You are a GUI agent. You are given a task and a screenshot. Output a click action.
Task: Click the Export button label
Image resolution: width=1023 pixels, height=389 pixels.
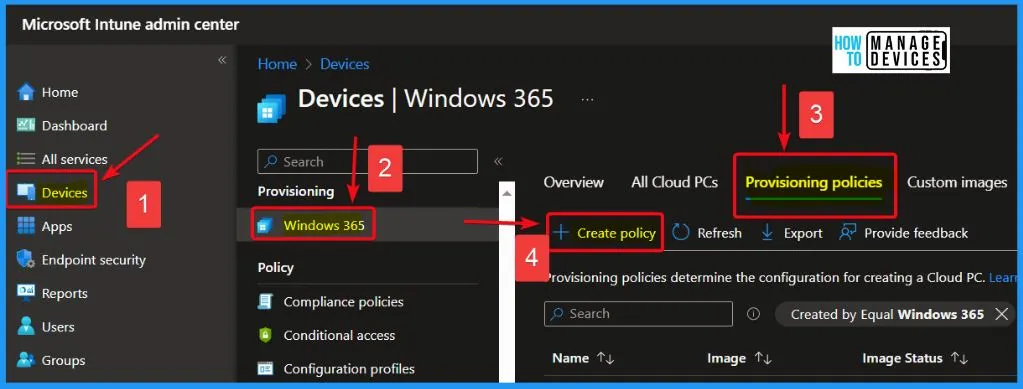click(803, 233)
